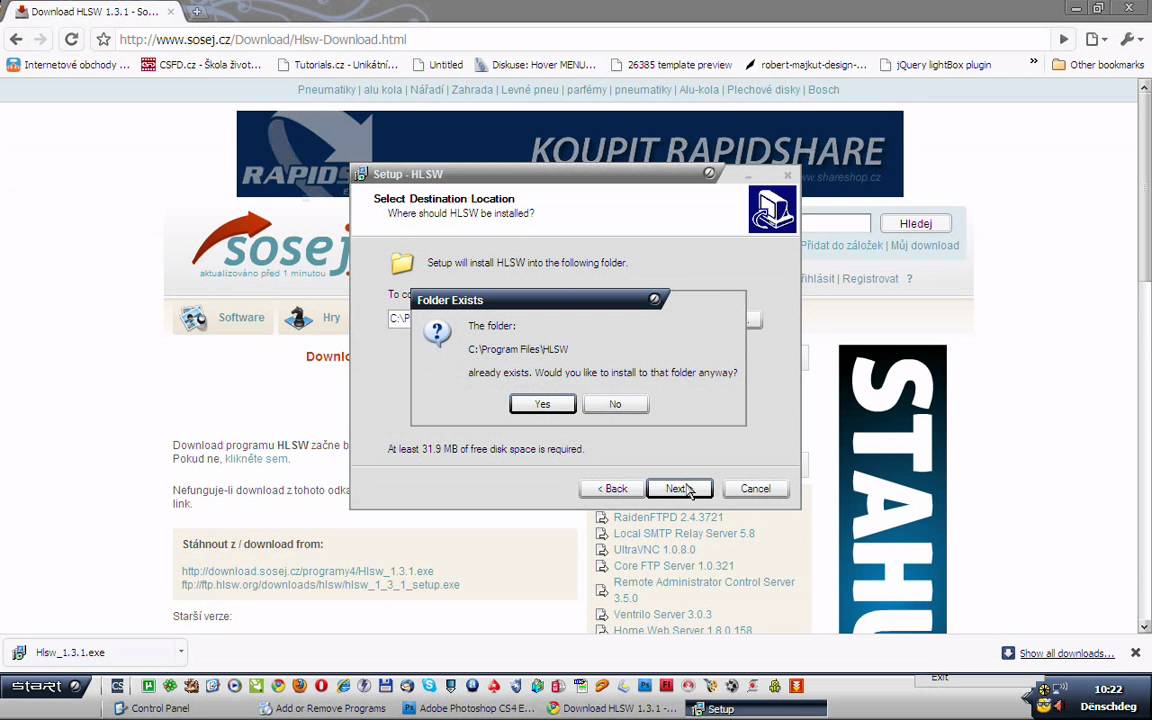Image resolution: width=1152 pixels, height=720 pixels.
Task: Open robert-majkut-design bookmark
Action: pyautogui.click(x=806, y=65)
